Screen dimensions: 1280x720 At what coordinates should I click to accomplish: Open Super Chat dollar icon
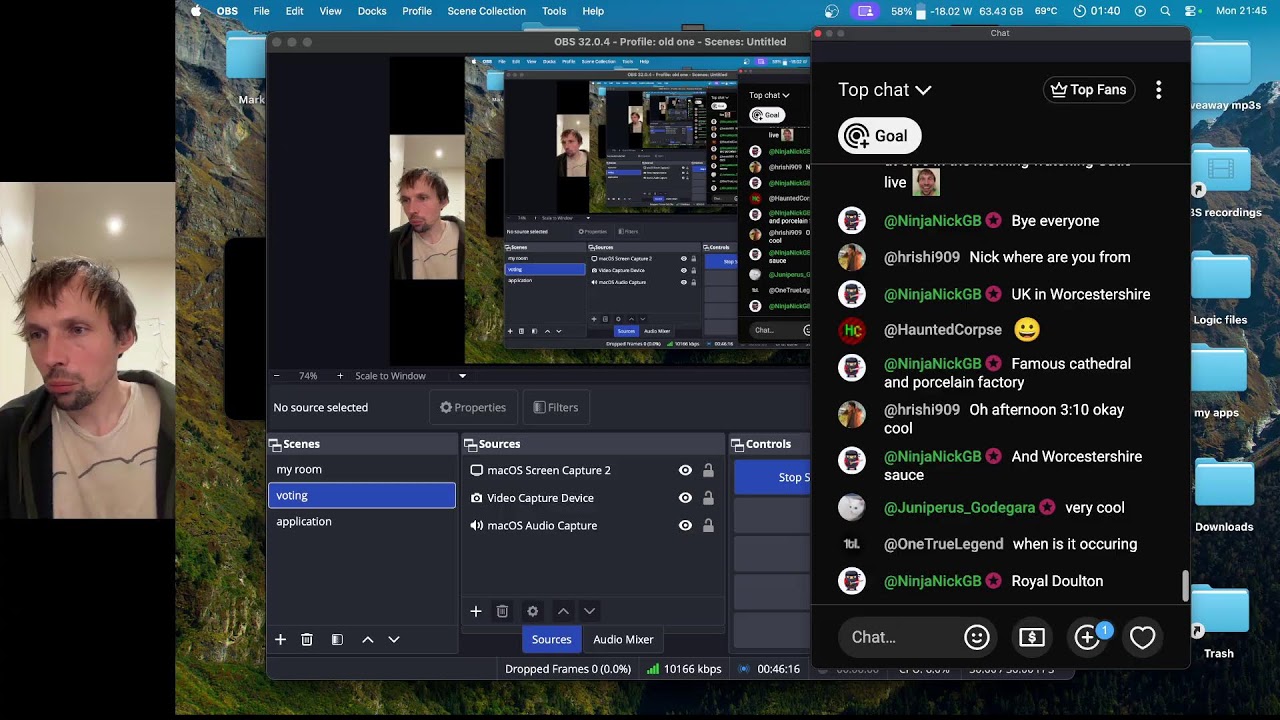pos(1032,637)
